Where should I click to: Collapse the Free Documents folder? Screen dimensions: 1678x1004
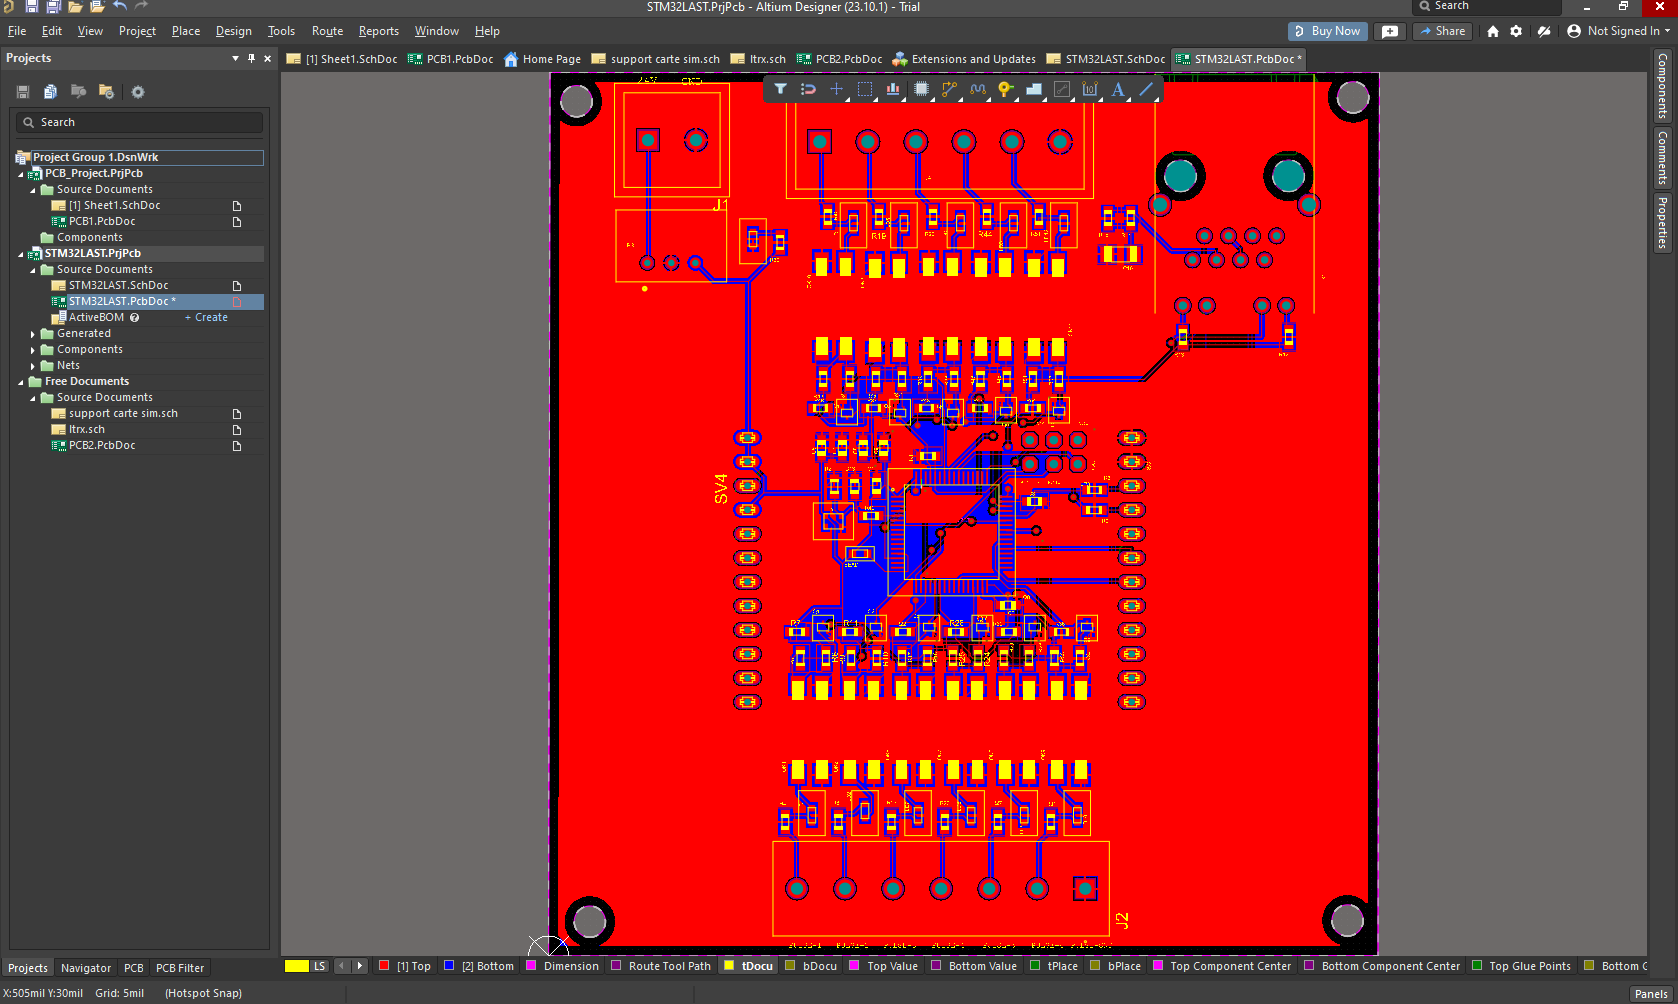[x=19, y=381]
